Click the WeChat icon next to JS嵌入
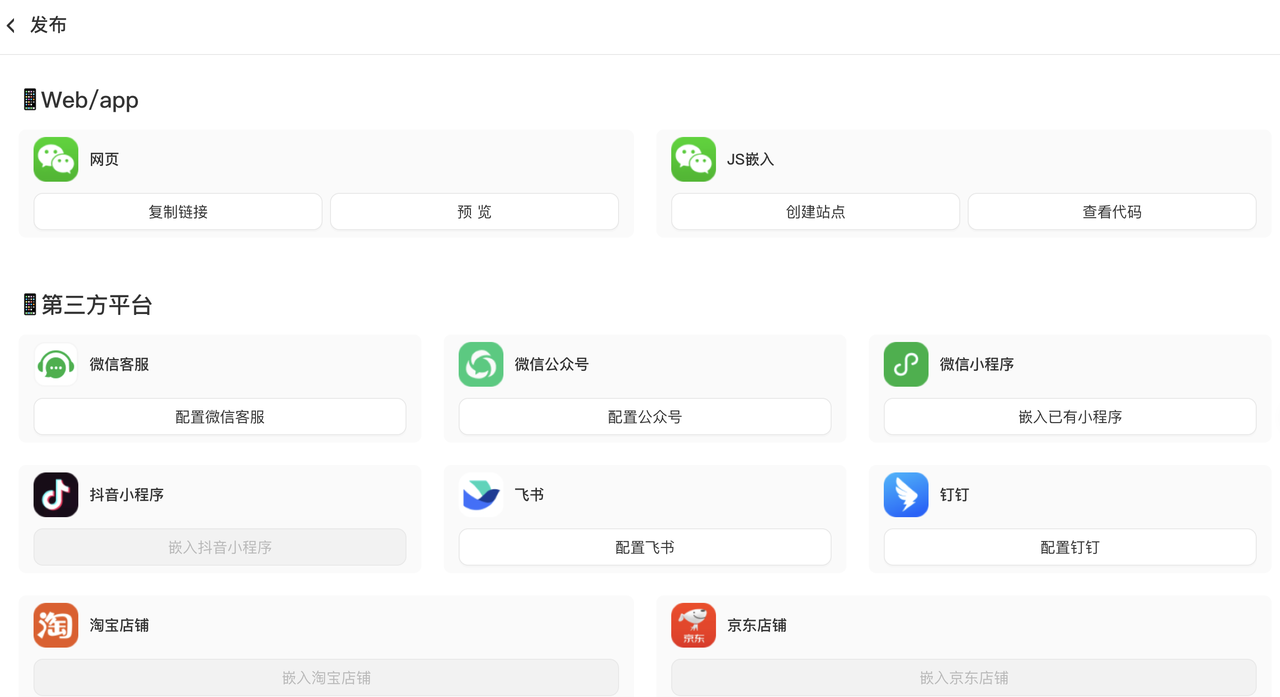This screenshot has width=1280, height=697. (x=693, y=159)
